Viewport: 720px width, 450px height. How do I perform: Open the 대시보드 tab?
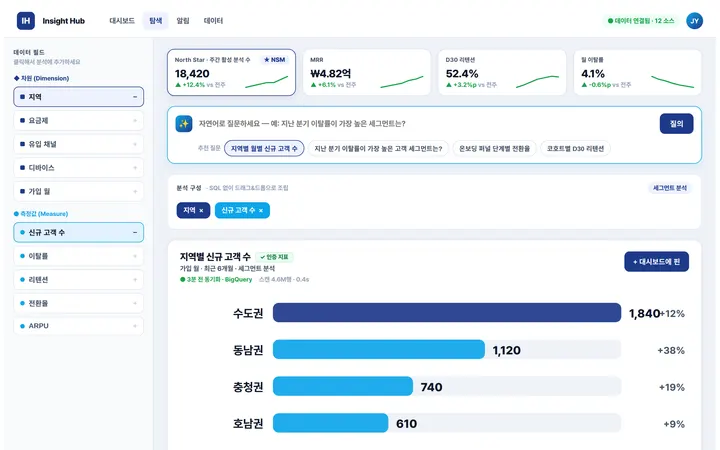click(122, 21)
